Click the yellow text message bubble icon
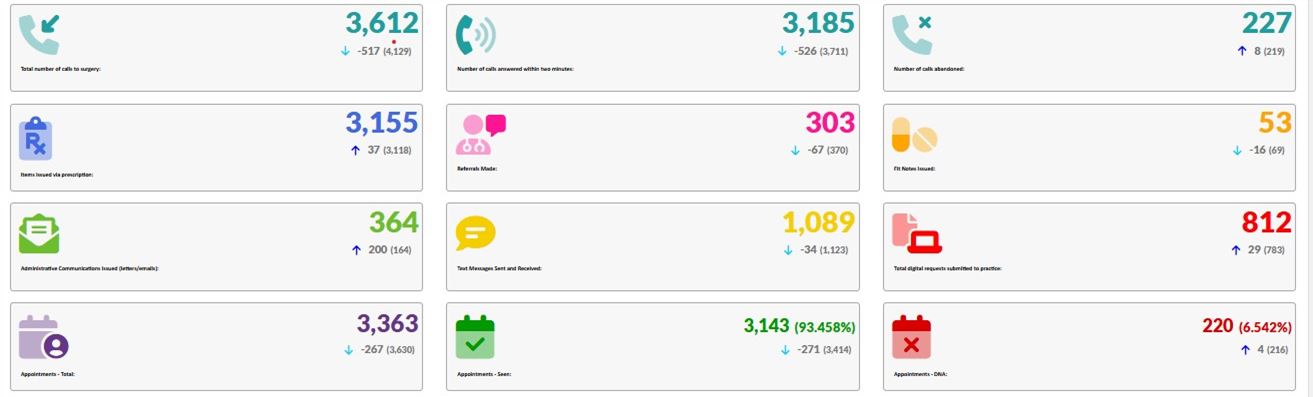 (475, 234)
